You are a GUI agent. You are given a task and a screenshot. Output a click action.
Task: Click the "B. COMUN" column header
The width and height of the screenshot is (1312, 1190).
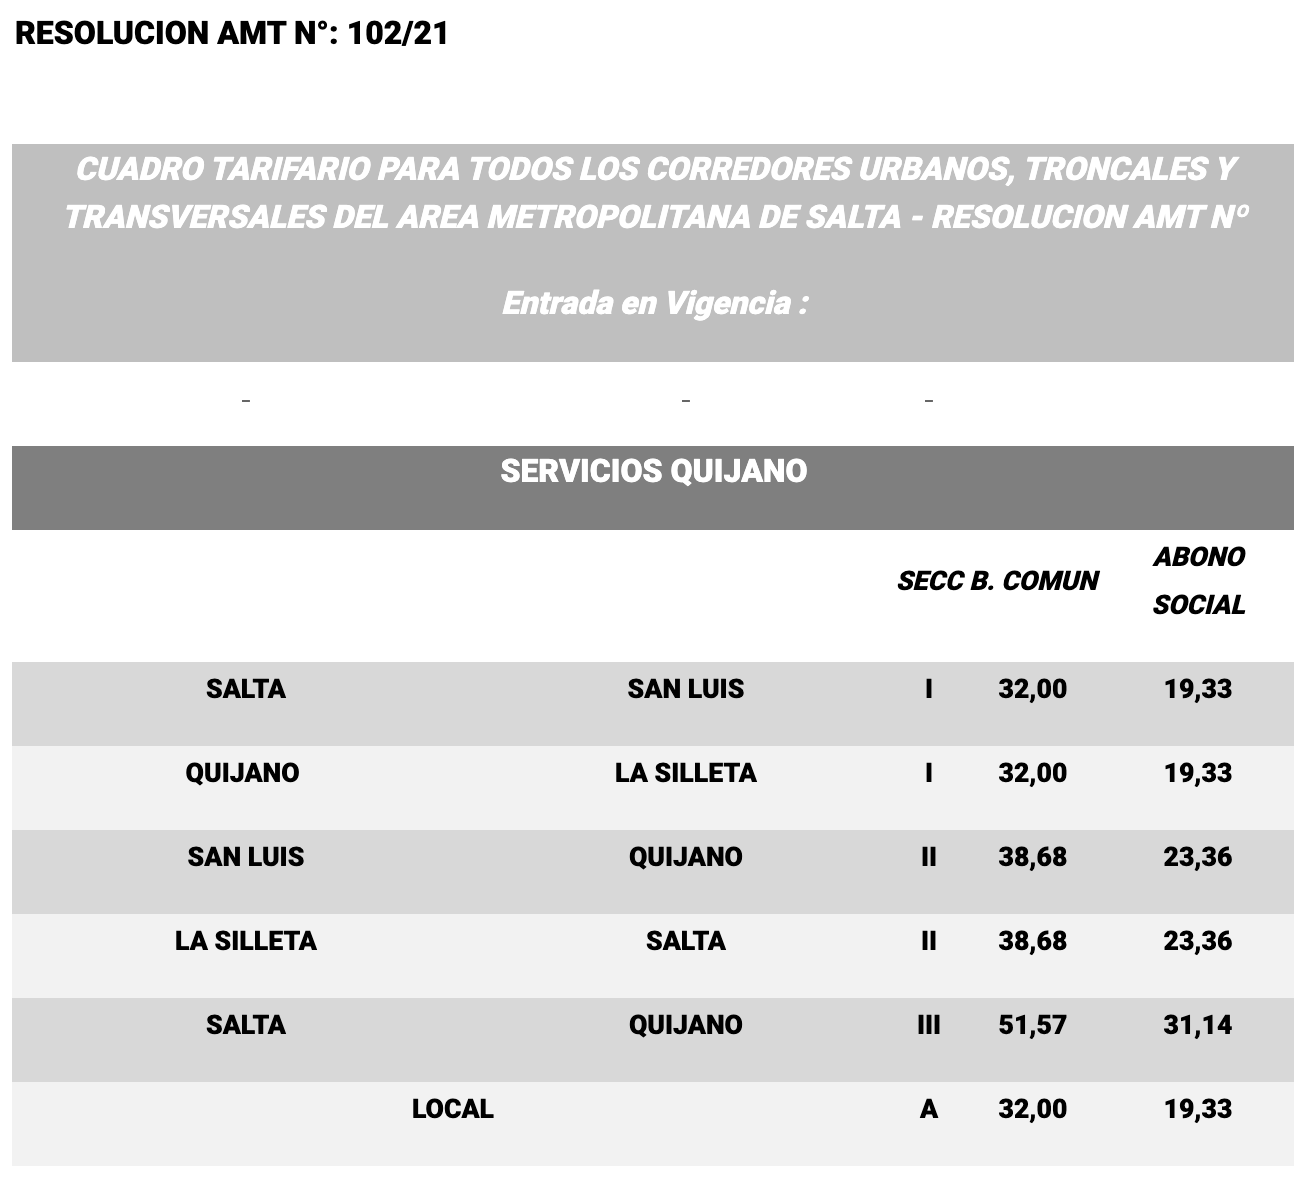click(1034, 581)
